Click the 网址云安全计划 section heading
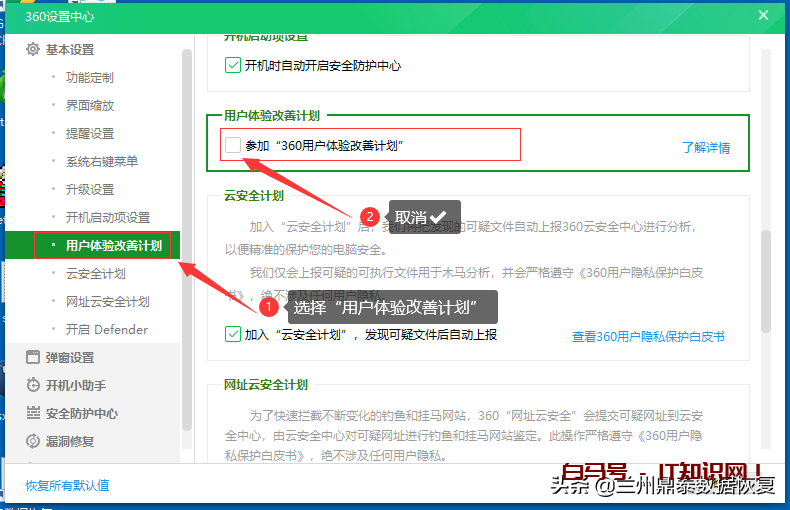790x510 pixels. (x=266, y=385)
